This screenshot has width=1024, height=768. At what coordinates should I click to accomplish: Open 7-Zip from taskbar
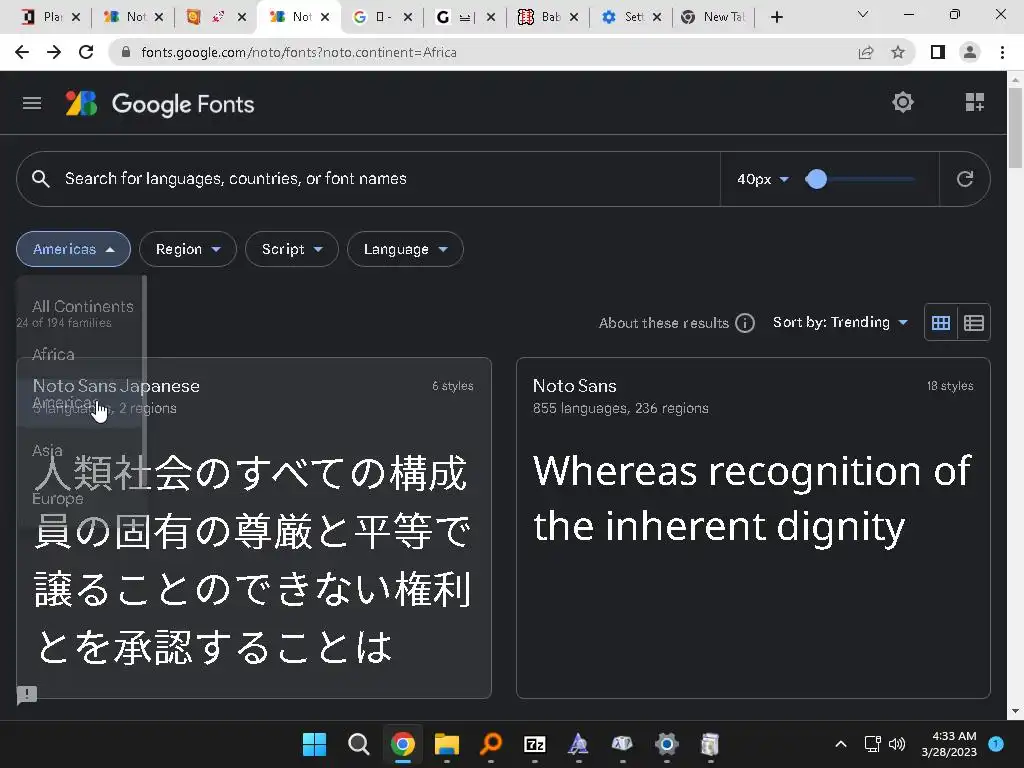[x=535, y=744]
